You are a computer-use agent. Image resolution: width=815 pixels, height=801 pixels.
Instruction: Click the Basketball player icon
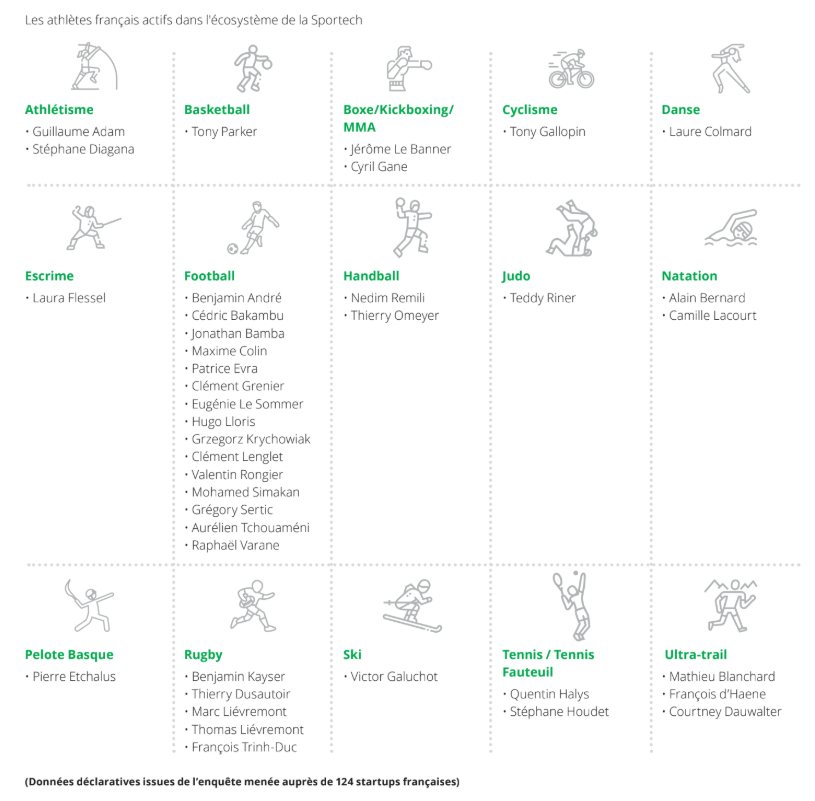click(x=252, y=67)
